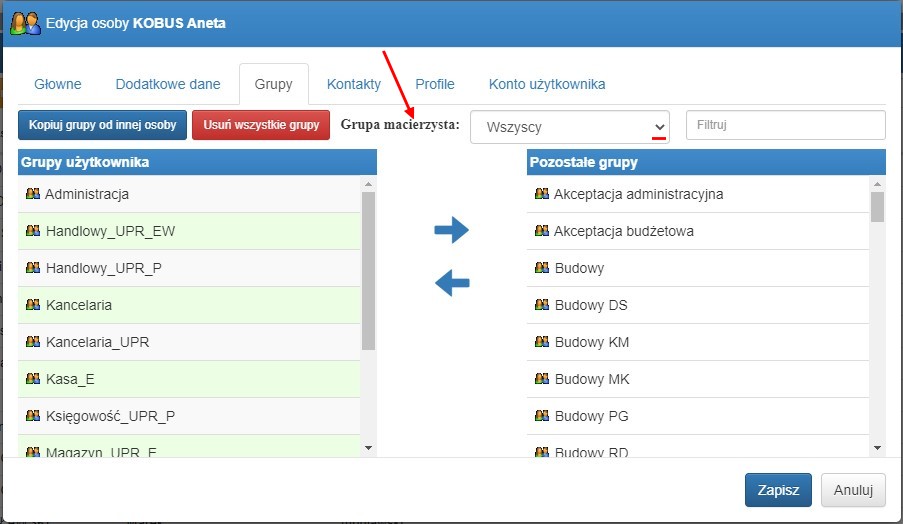The width and height of the screenshot is (903, 524).
Task: Go to the Dodatkowe dane tab
Action: [x=168, y=84]
